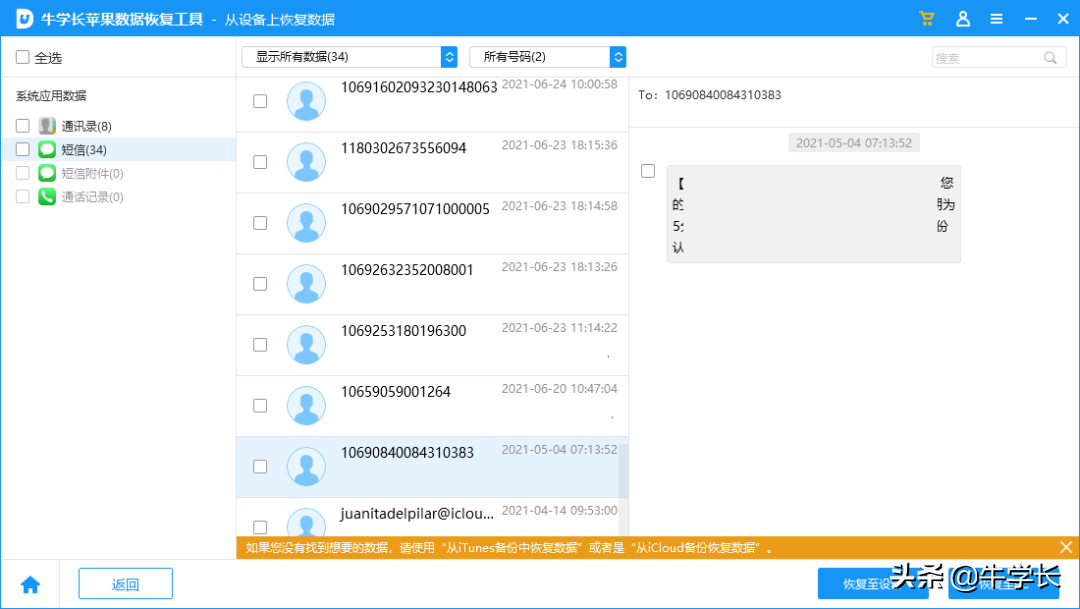
Task: Click the 恢复至设备 button
Action: (873, 583)
